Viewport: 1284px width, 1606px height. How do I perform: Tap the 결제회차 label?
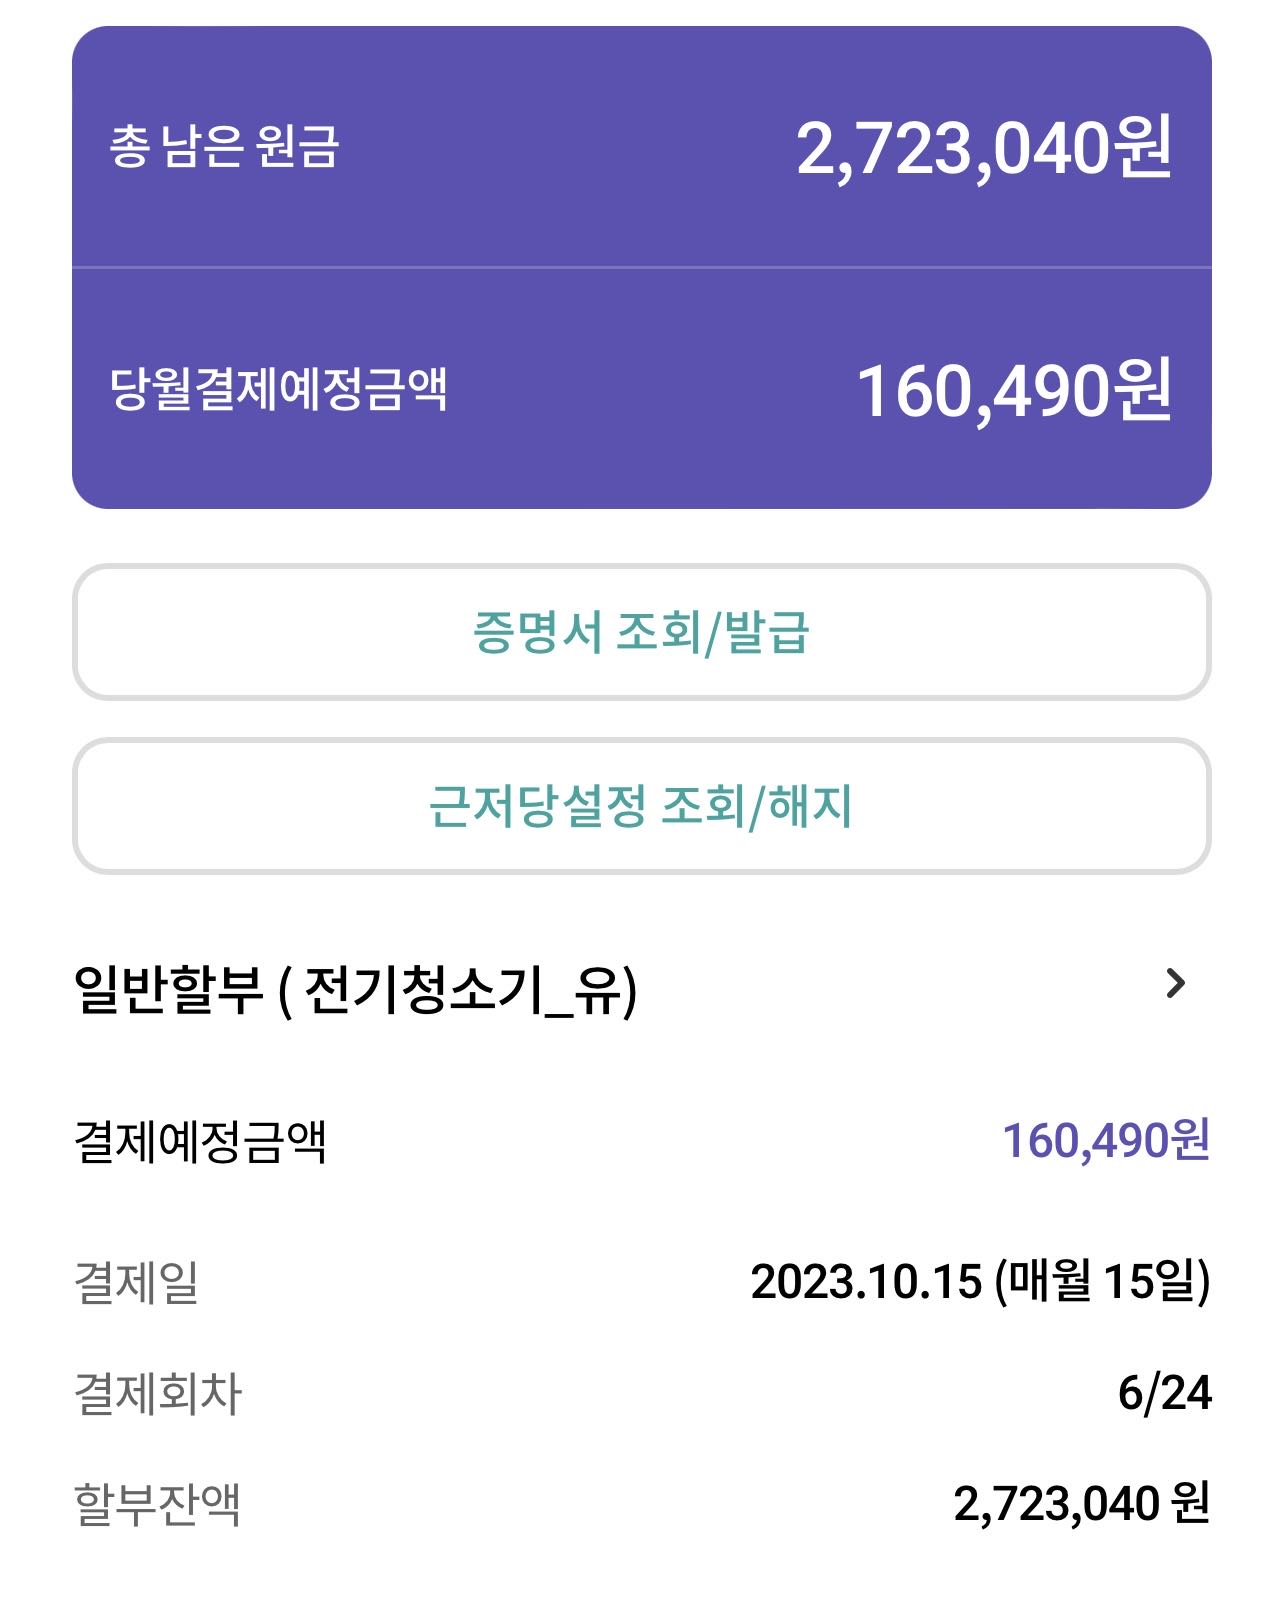158,1394
